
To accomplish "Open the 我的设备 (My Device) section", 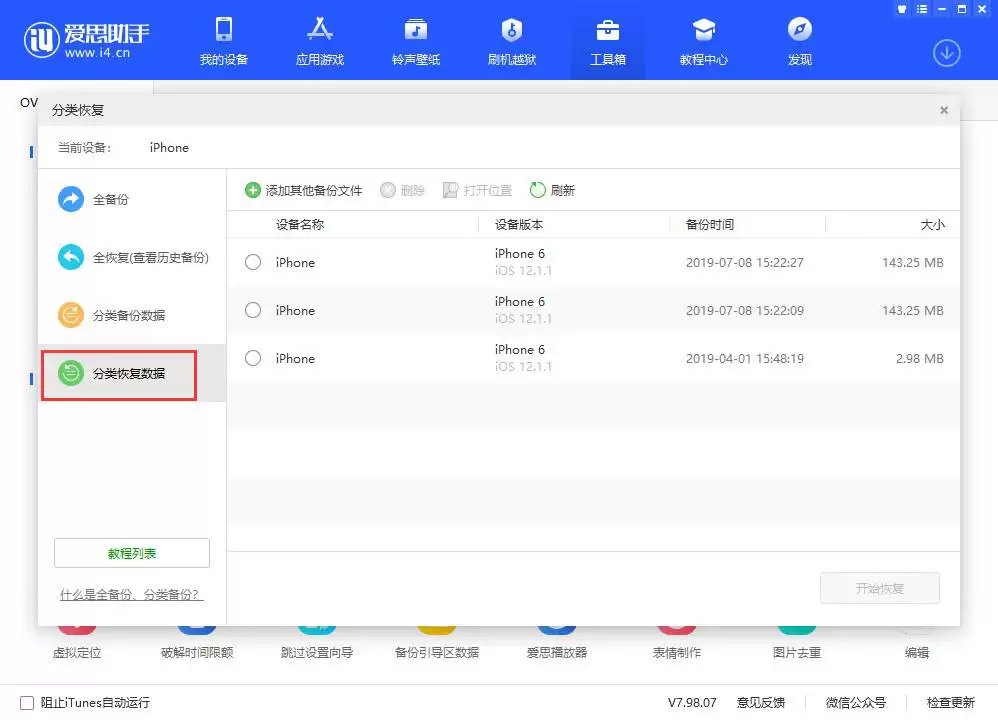I will 223,41.
